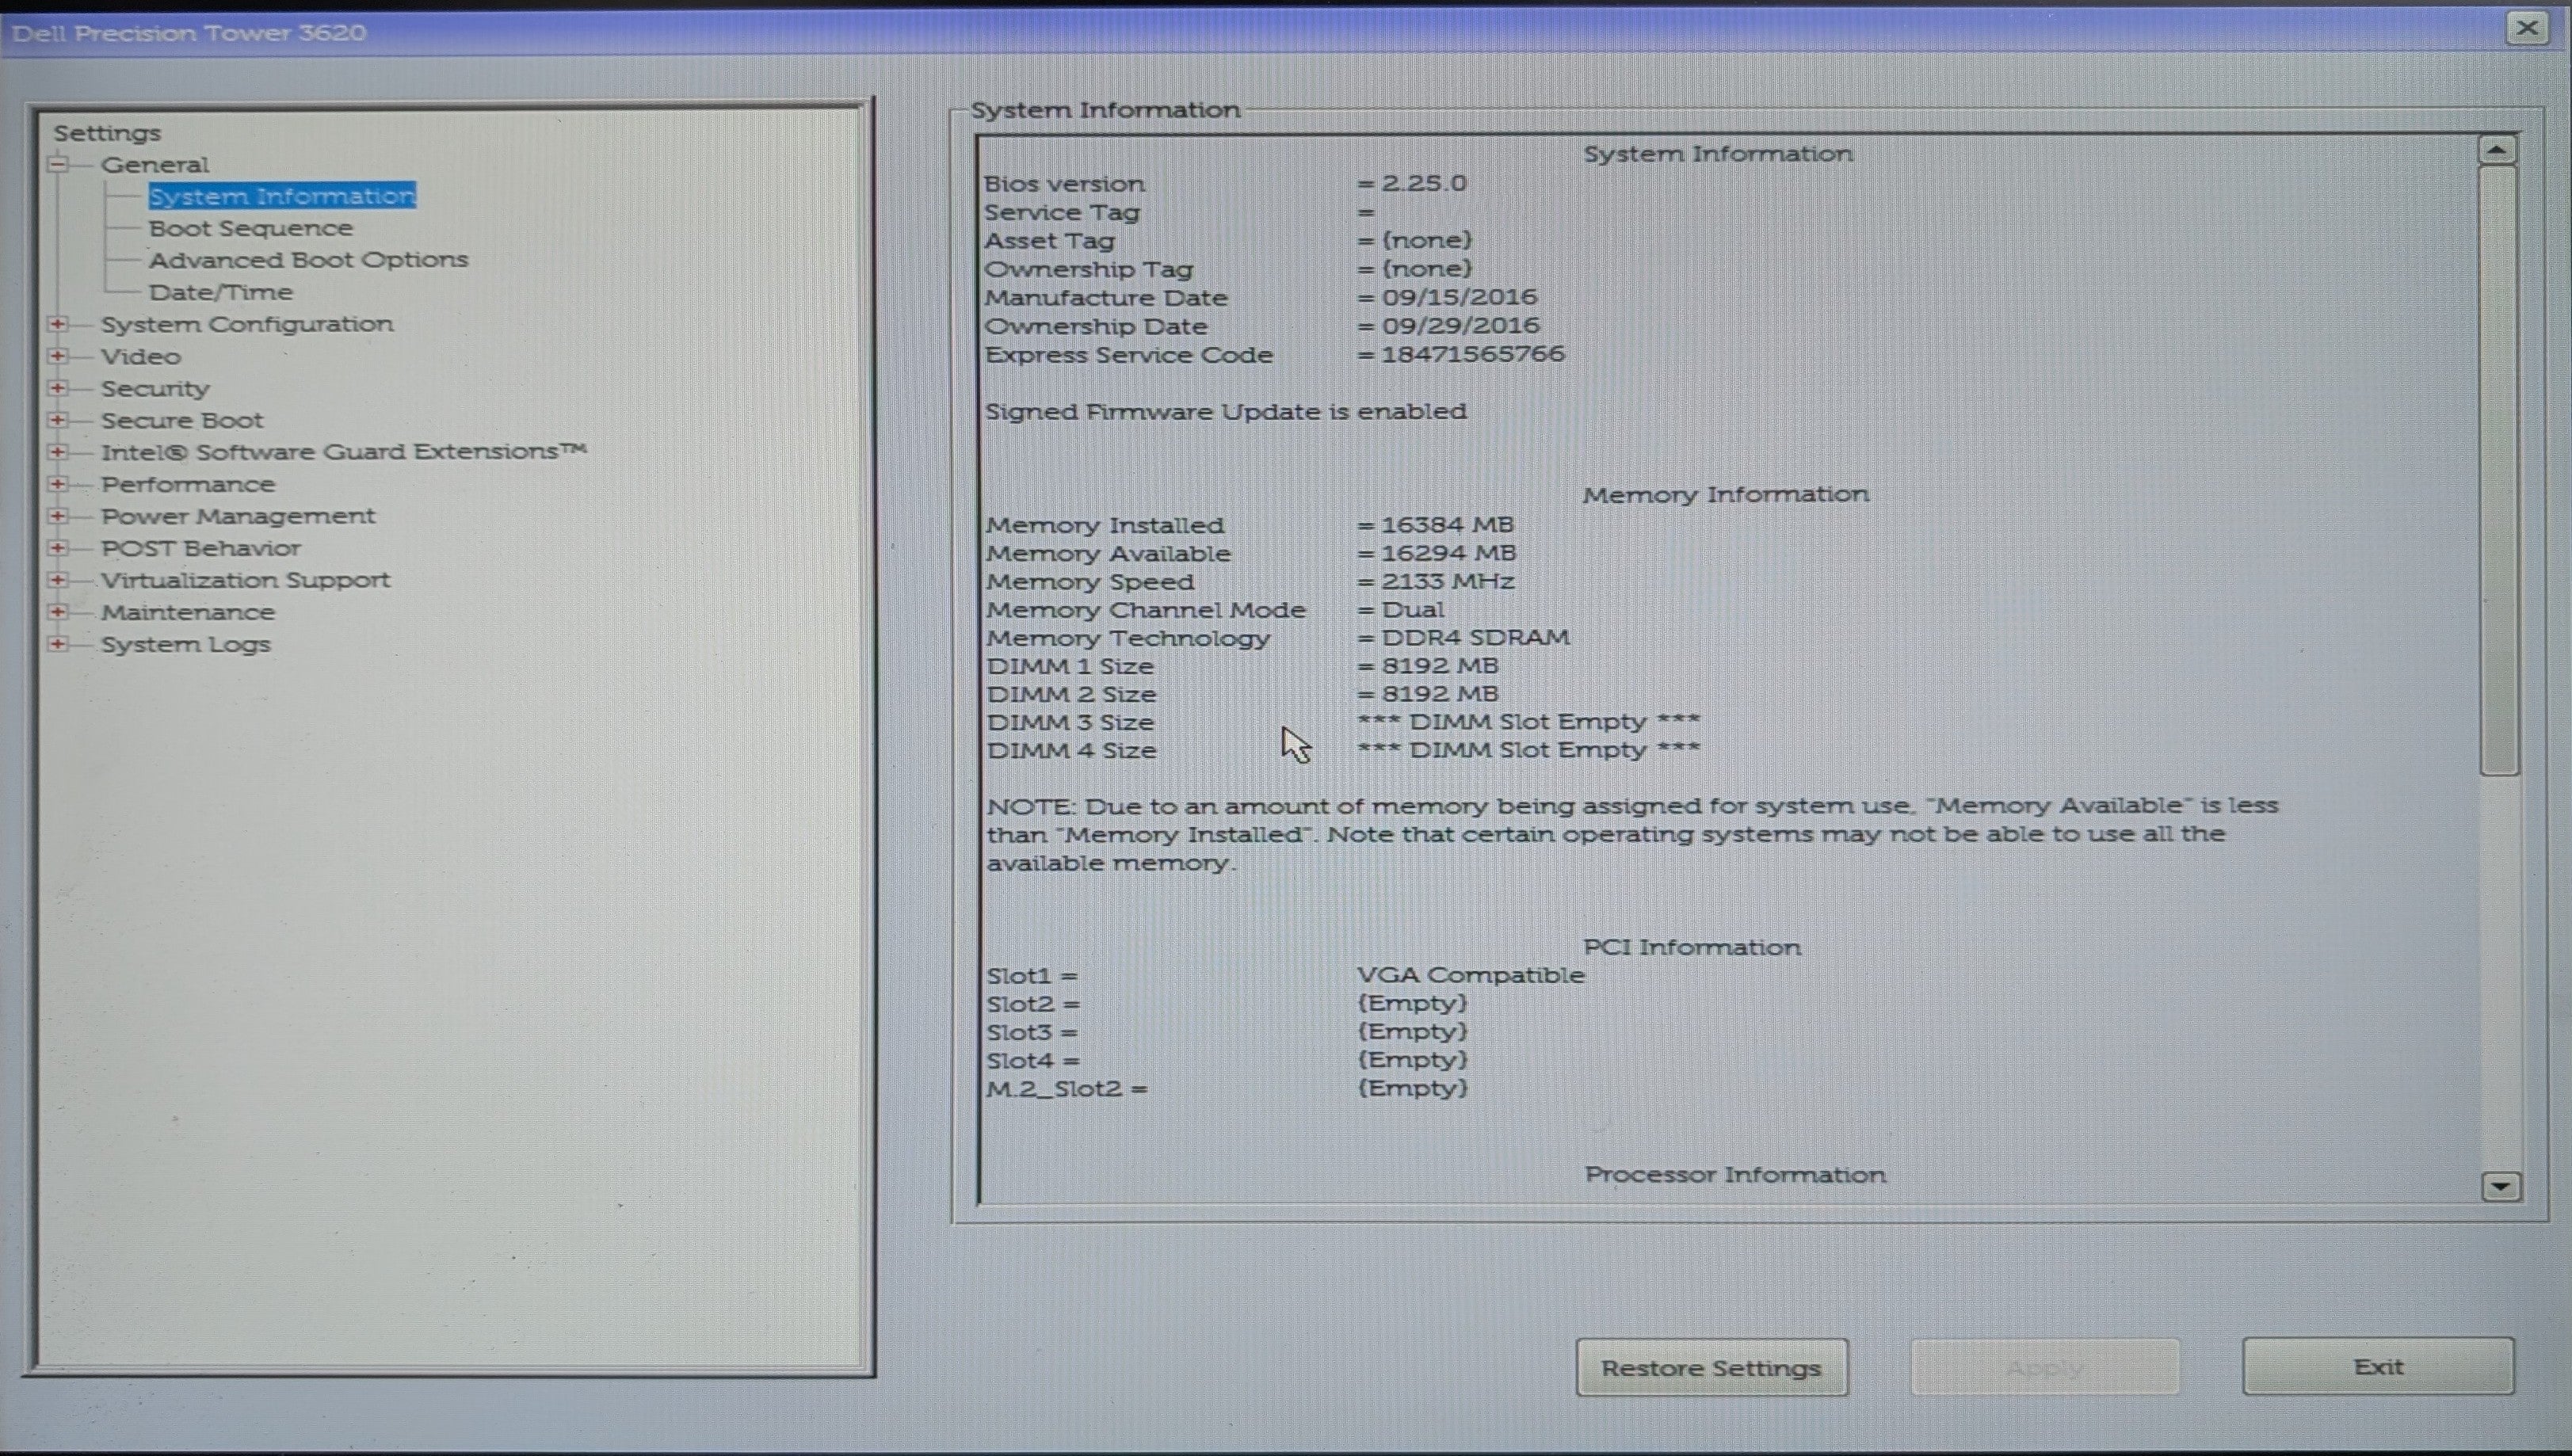Expand the POST Behavior node
The image size is (2572, 1456).
point(58,548)
